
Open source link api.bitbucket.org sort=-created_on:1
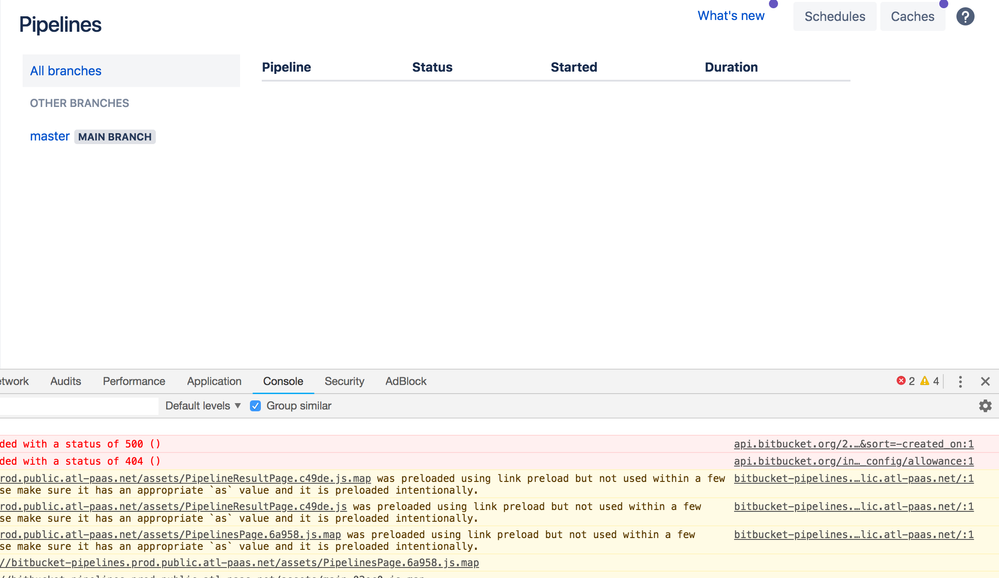pos(853,444)
